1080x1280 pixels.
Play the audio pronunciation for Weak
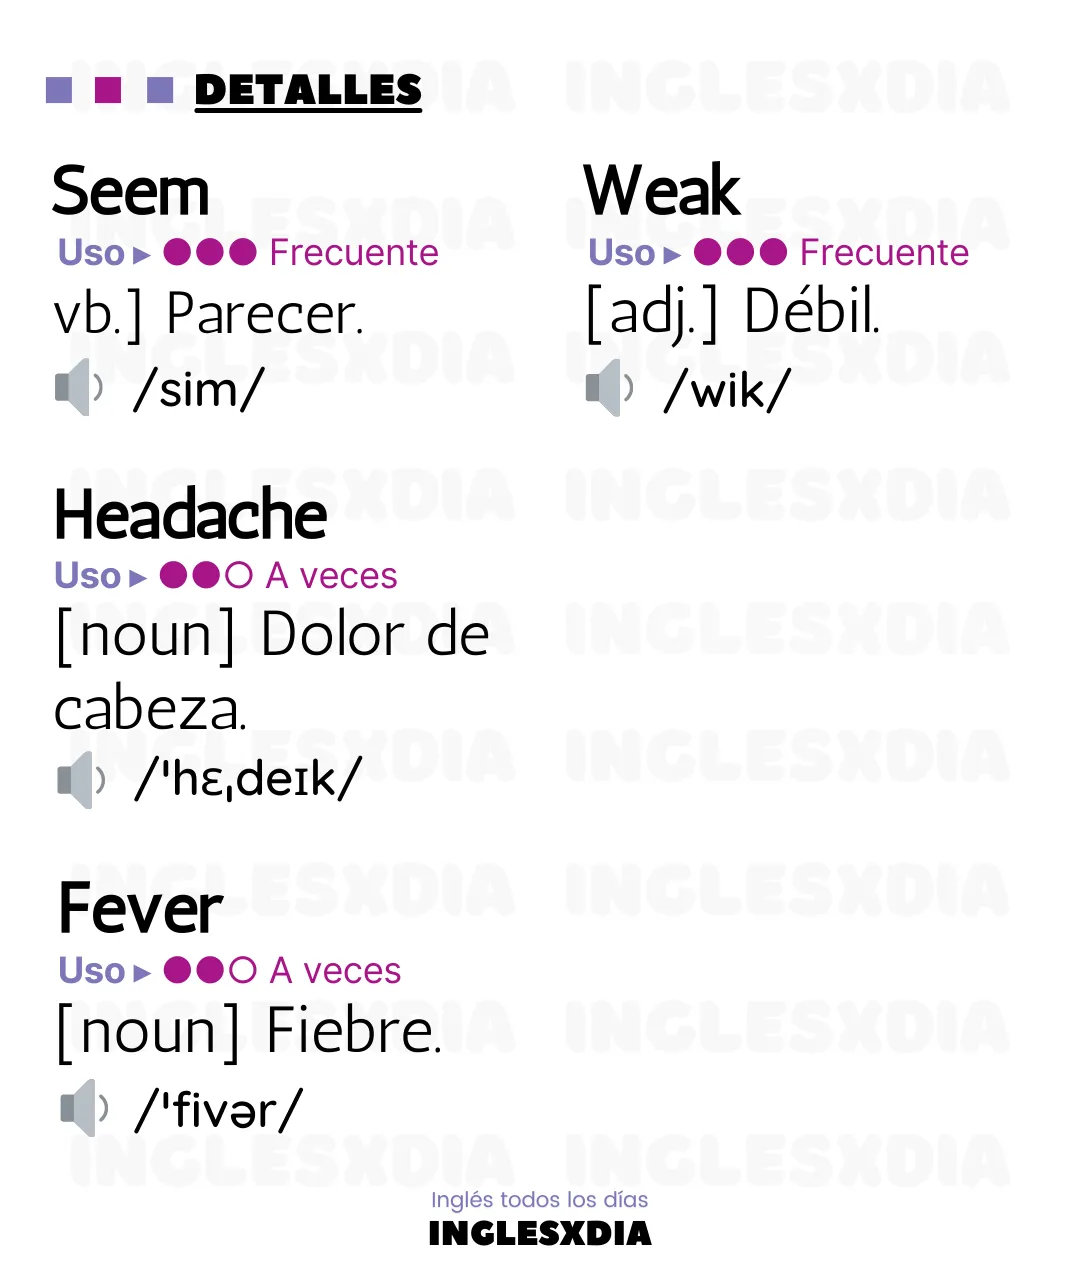point(610,387)
